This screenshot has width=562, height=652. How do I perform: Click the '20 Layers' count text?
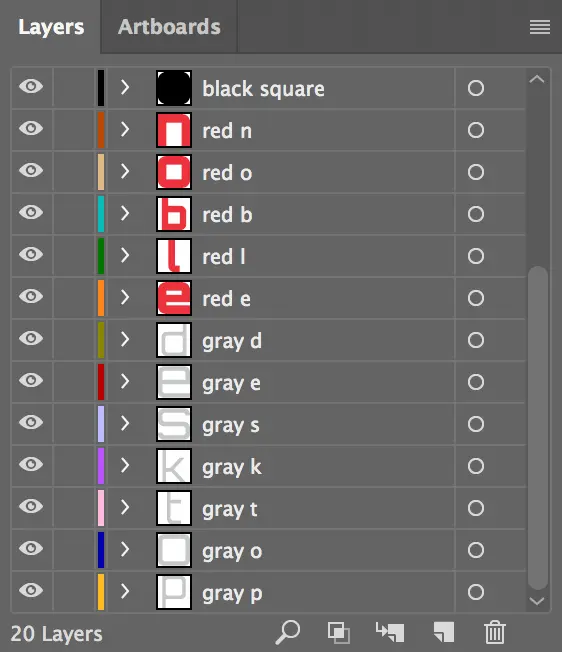[x=57, y=634]
